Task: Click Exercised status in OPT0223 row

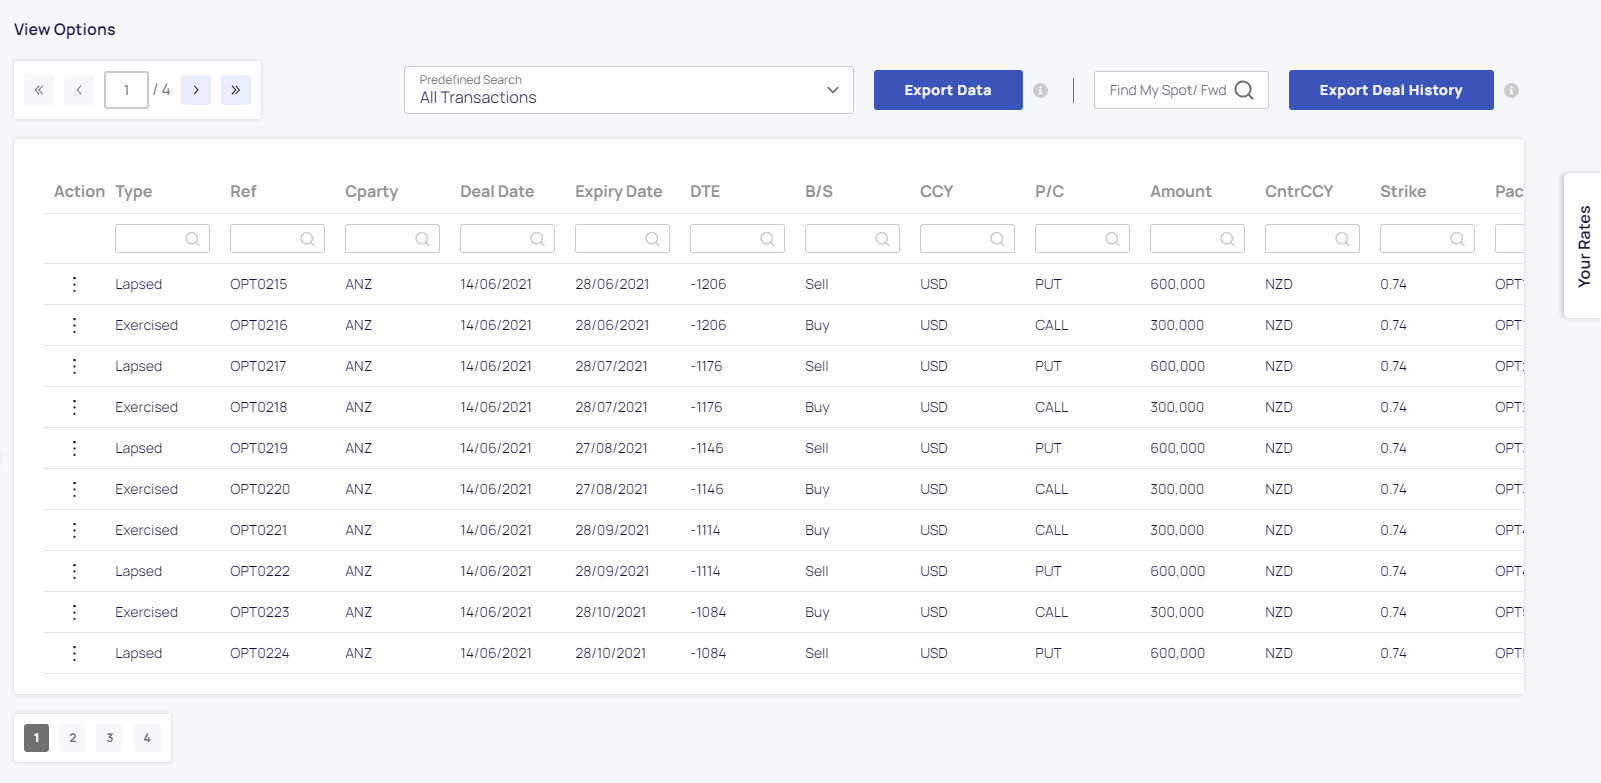Action: 147,612
